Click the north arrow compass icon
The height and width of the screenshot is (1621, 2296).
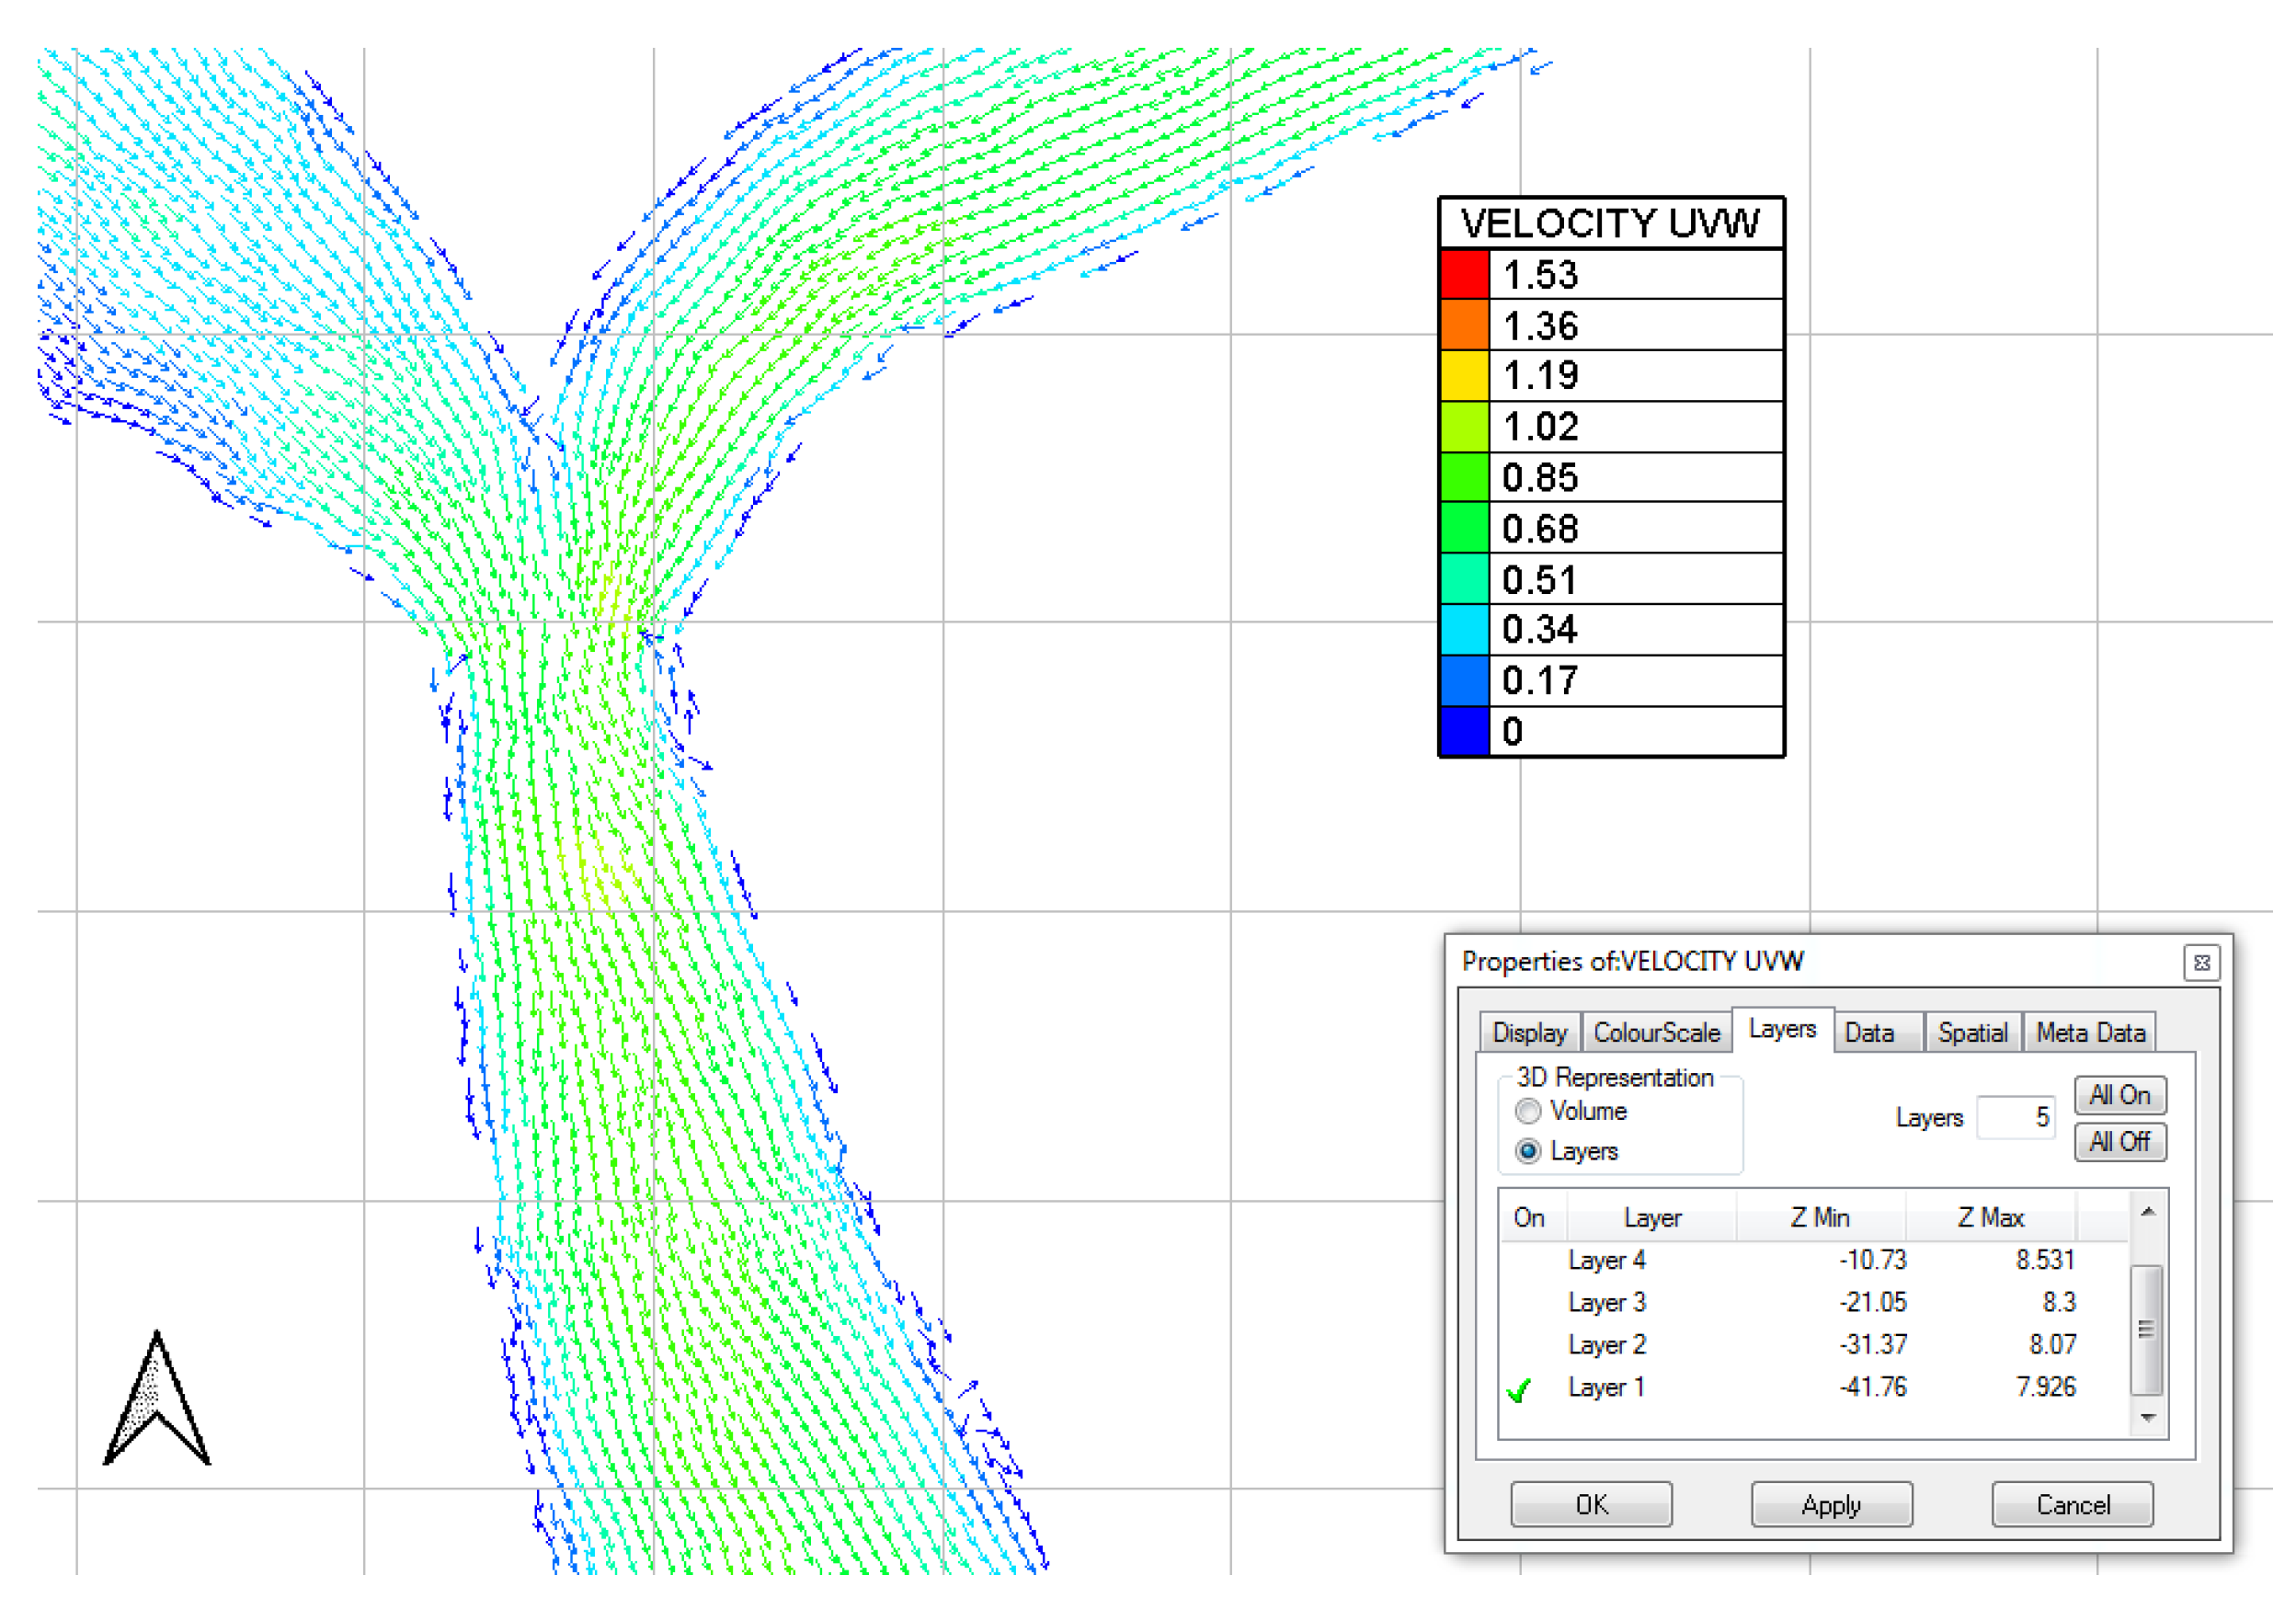click(x=157, y=1402)
